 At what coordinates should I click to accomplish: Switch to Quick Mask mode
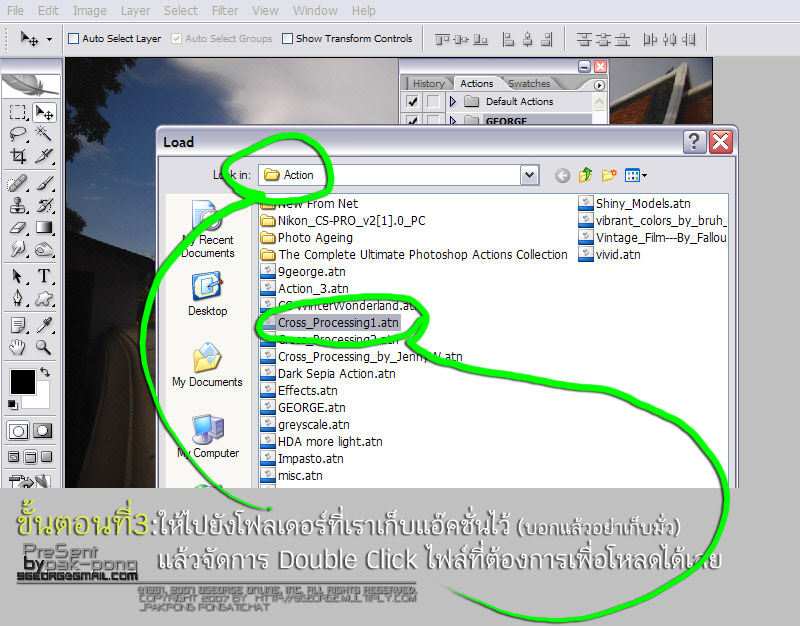[43, 431]
